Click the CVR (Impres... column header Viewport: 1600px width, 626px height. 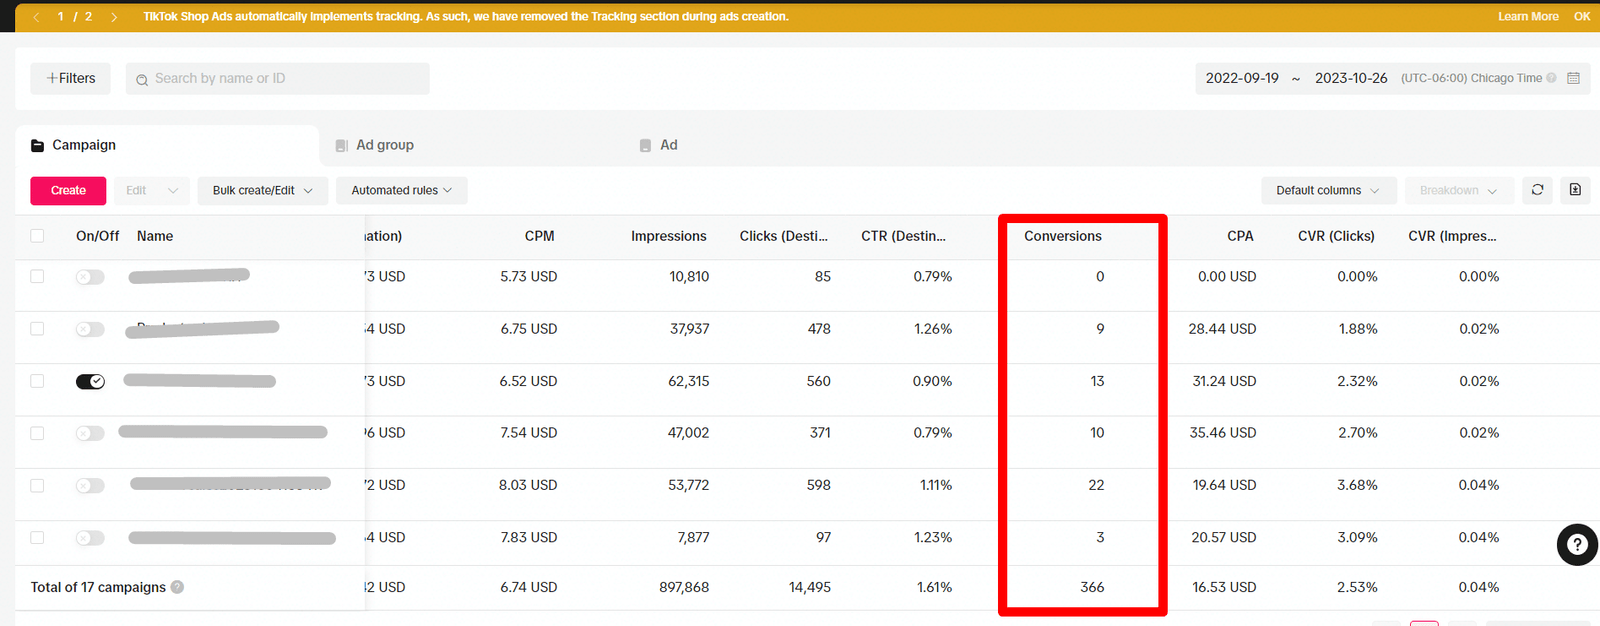pos(1452,236)
